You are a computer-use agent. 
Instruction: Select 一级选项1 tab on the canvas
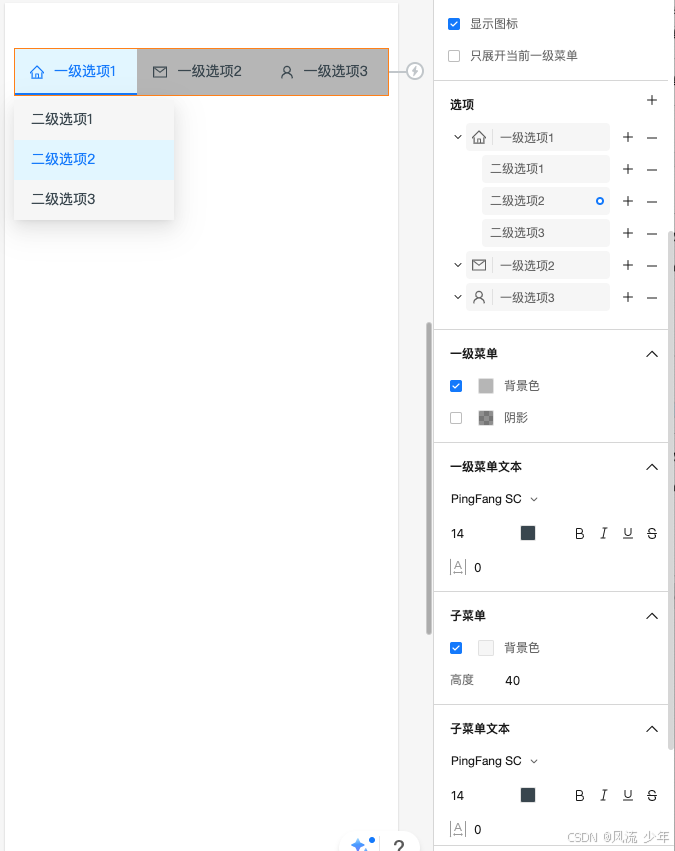tap(76, 72)
